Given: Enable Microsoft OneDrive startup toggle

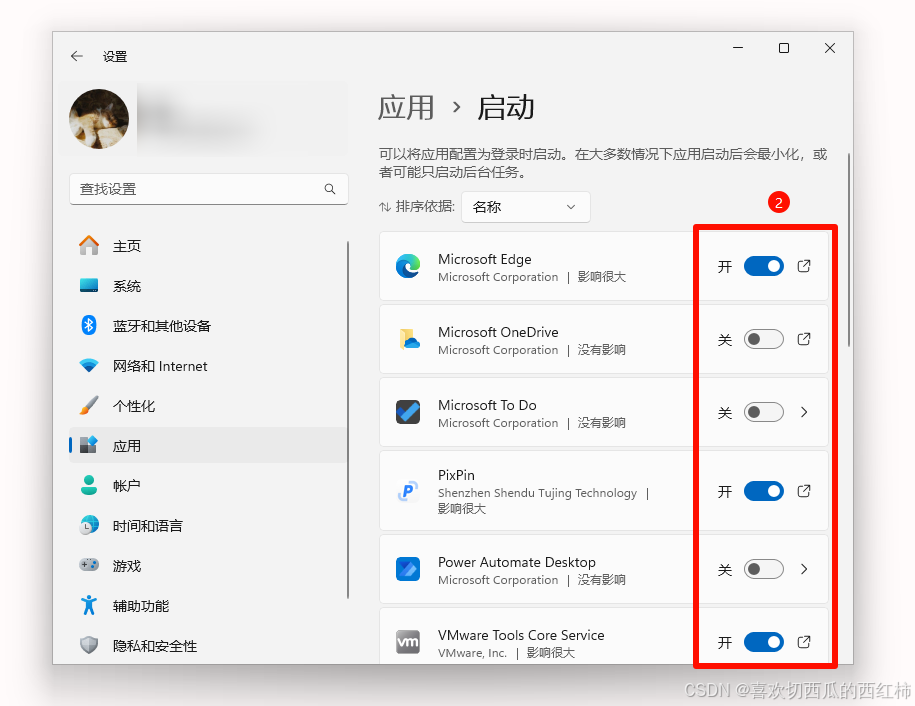Looking at the screenshot, I should tap(763, 339).
